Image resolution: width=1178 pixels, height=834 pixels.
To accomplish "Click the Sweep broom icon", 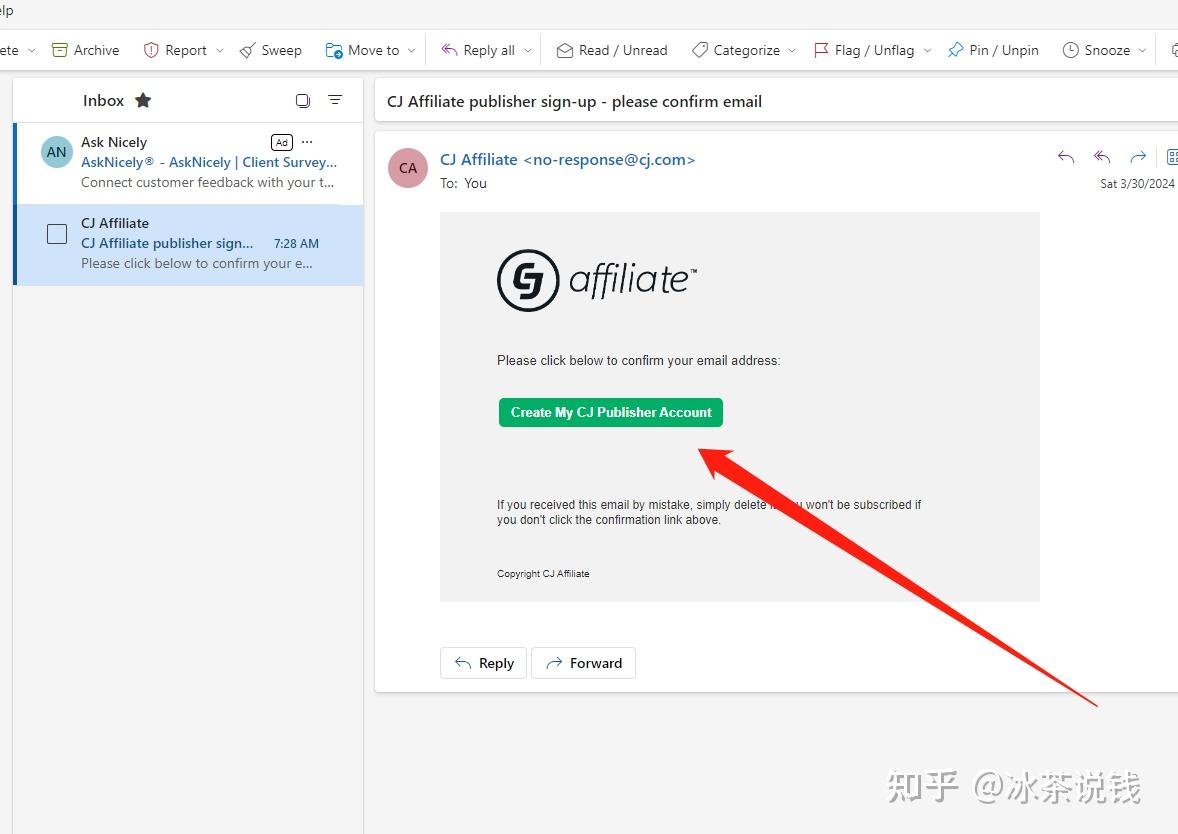I will coord(247,50).
